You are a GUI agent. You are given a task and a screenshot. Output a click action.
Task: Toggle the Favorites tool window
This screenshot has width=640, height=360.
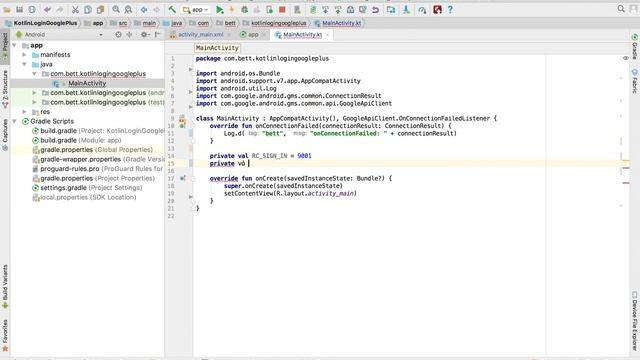pyautogui.click(x=5, y=336)
